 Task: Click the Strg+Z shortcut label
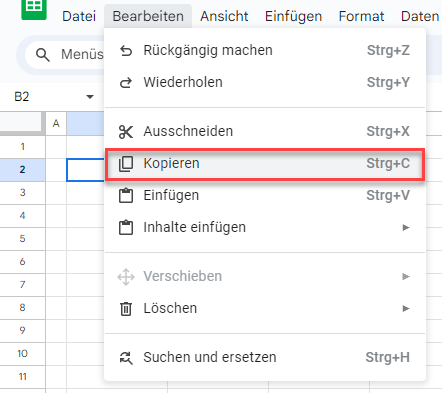coord(388,50)
